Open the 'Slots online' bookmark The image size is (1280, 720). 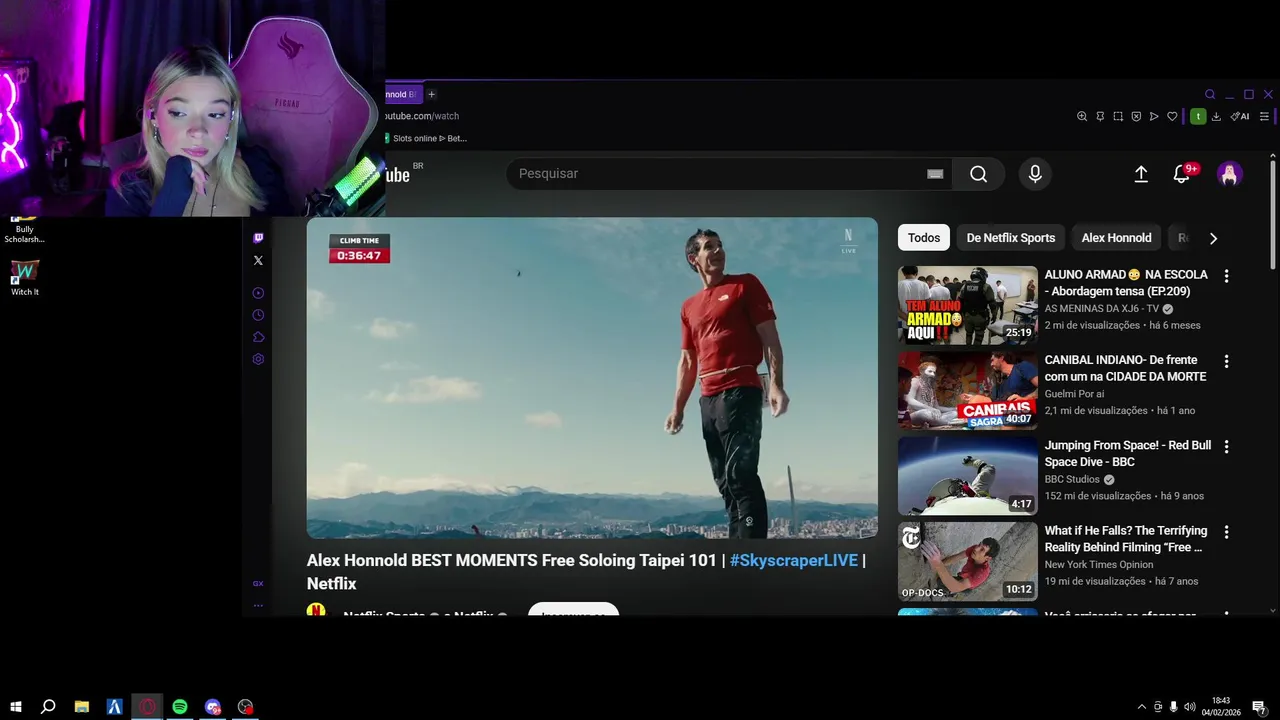point(425,138)
